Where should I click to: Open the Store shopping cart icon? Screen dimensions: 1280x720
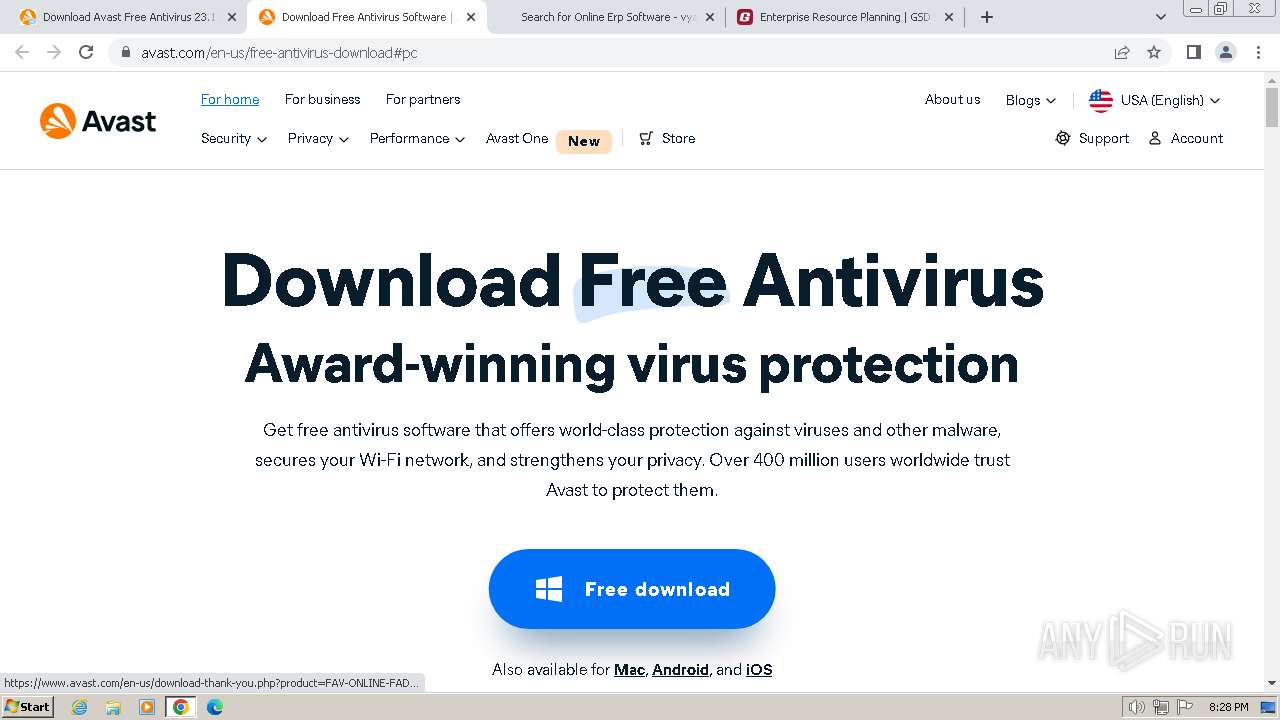[647, 138]
